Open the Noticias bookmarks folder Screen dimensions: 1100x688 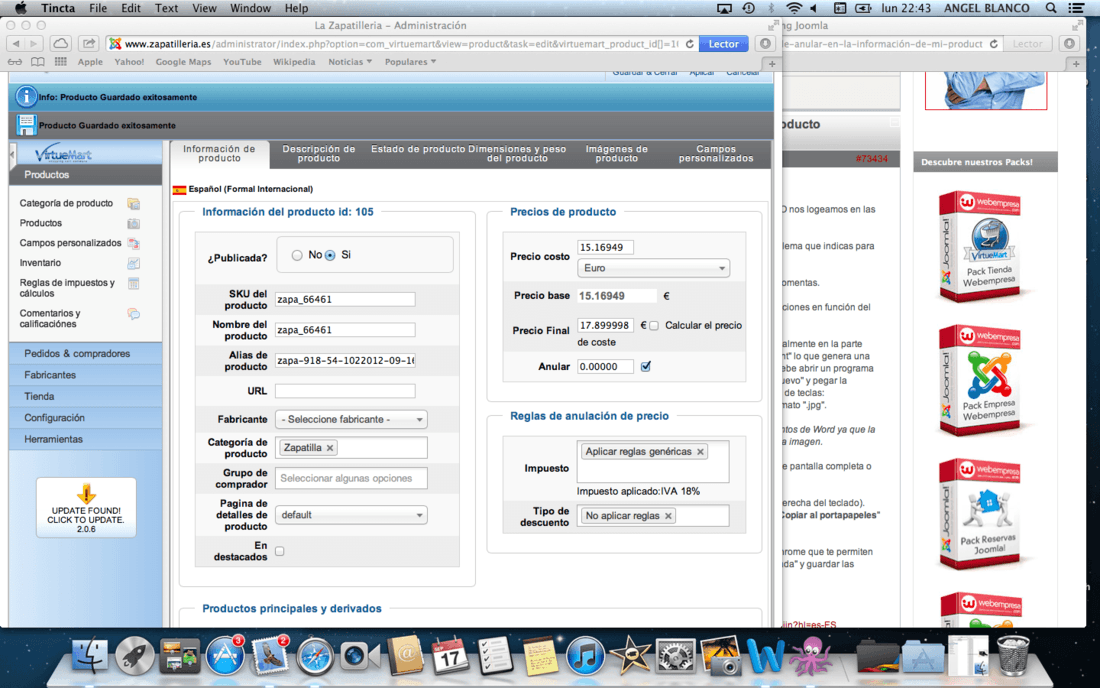pyautogui.click(x=350, y=62)
